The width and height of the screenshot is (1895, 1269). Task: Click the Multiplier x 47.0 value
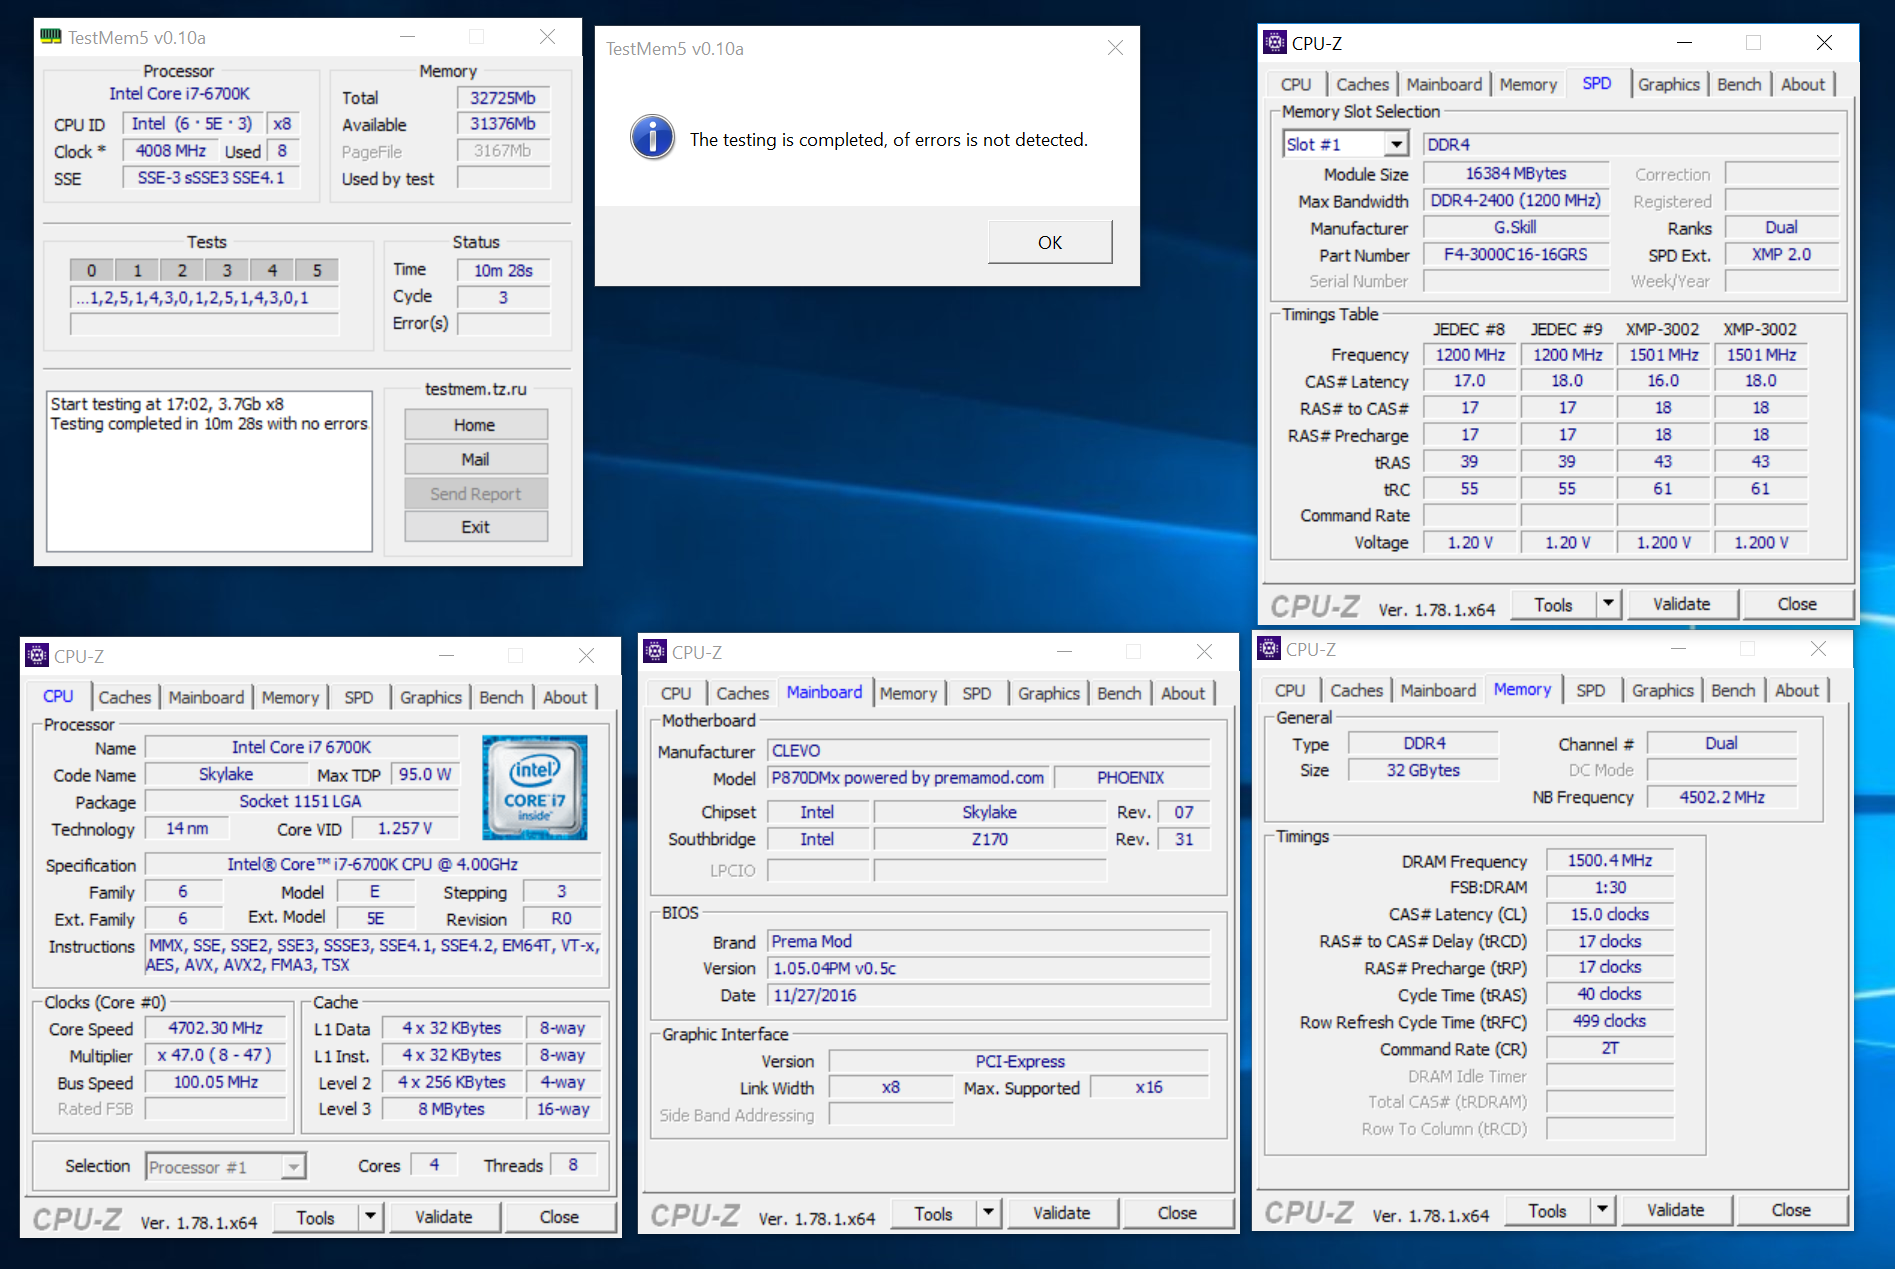216,1055
